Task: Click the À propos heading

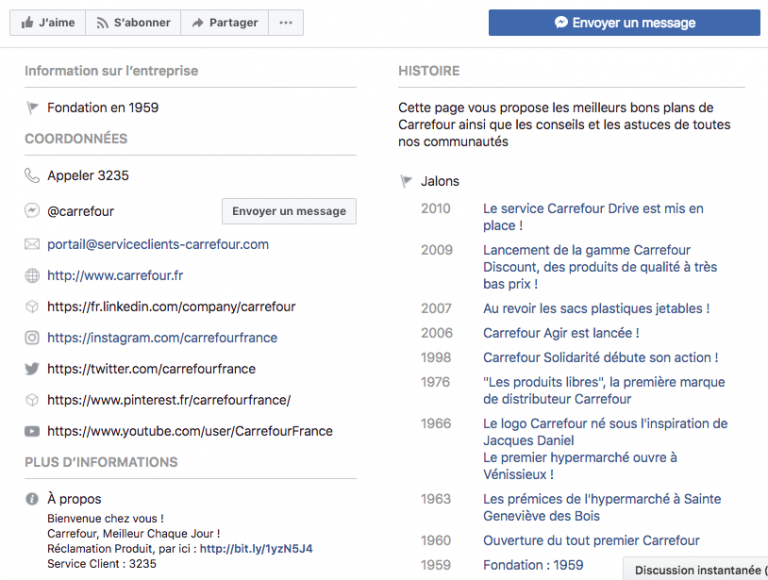Action: coord(74,499)
